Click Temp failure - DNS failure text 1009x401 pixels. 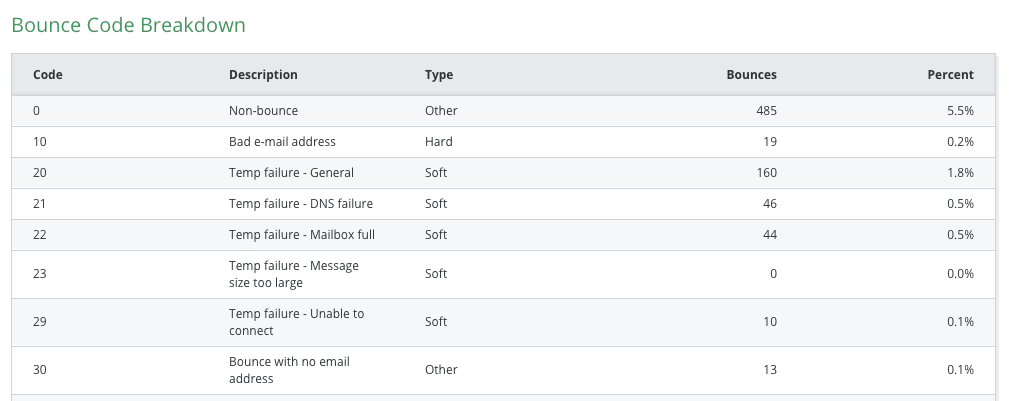300,204
